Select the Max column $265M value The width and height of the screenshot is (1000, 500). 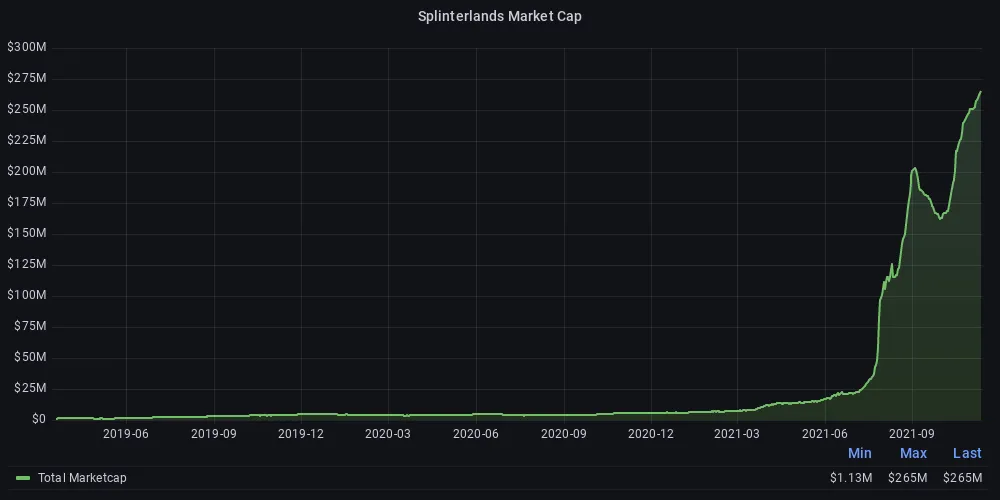tap(908, 478)
